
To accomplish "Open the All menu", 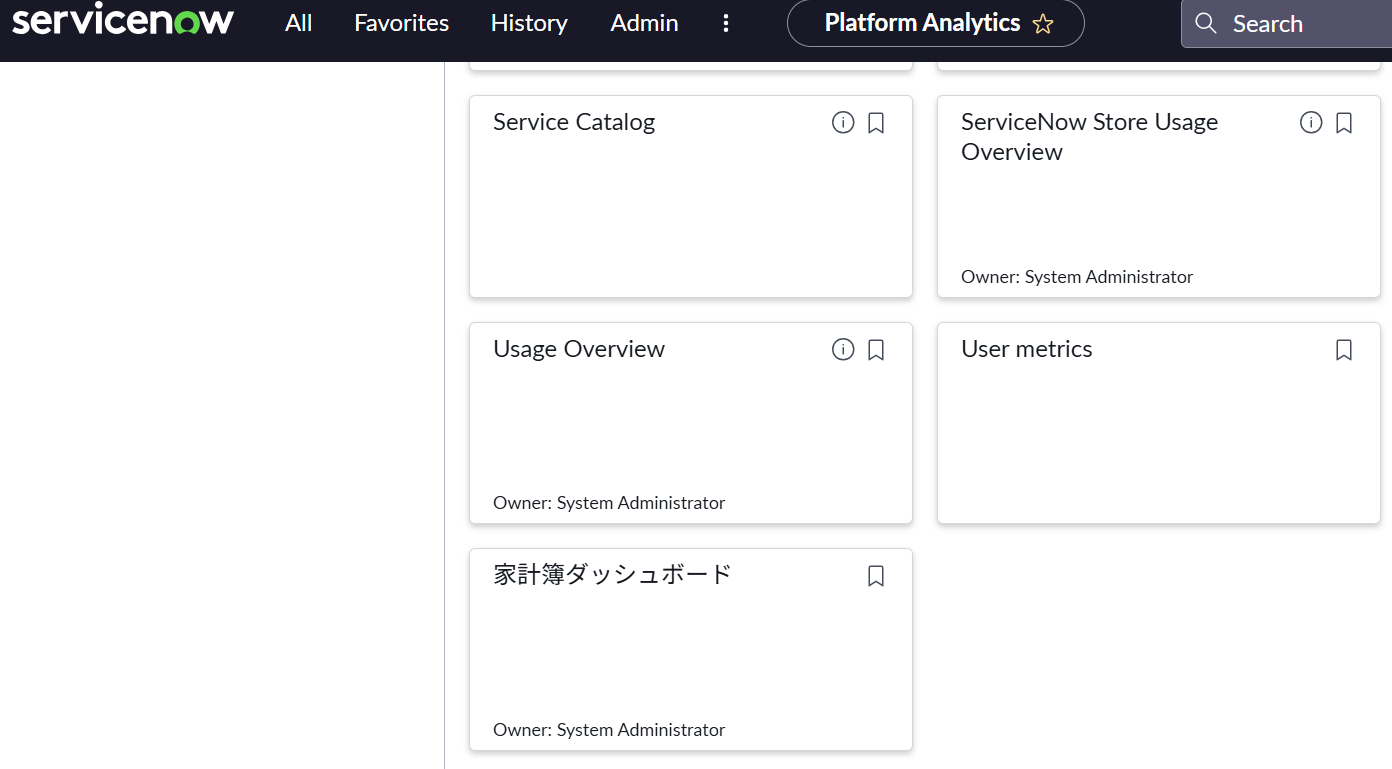I will (298, 23).
